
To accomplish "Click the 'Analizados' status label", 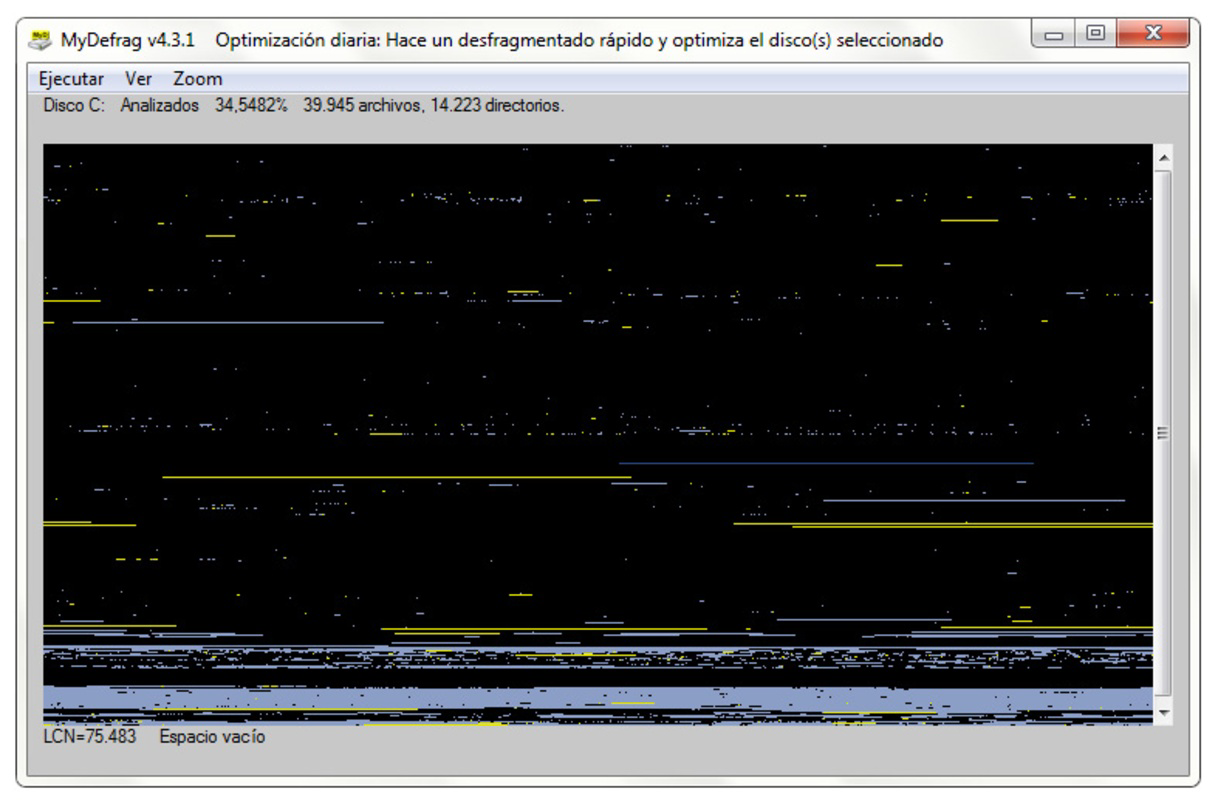I will coord(159,105).
